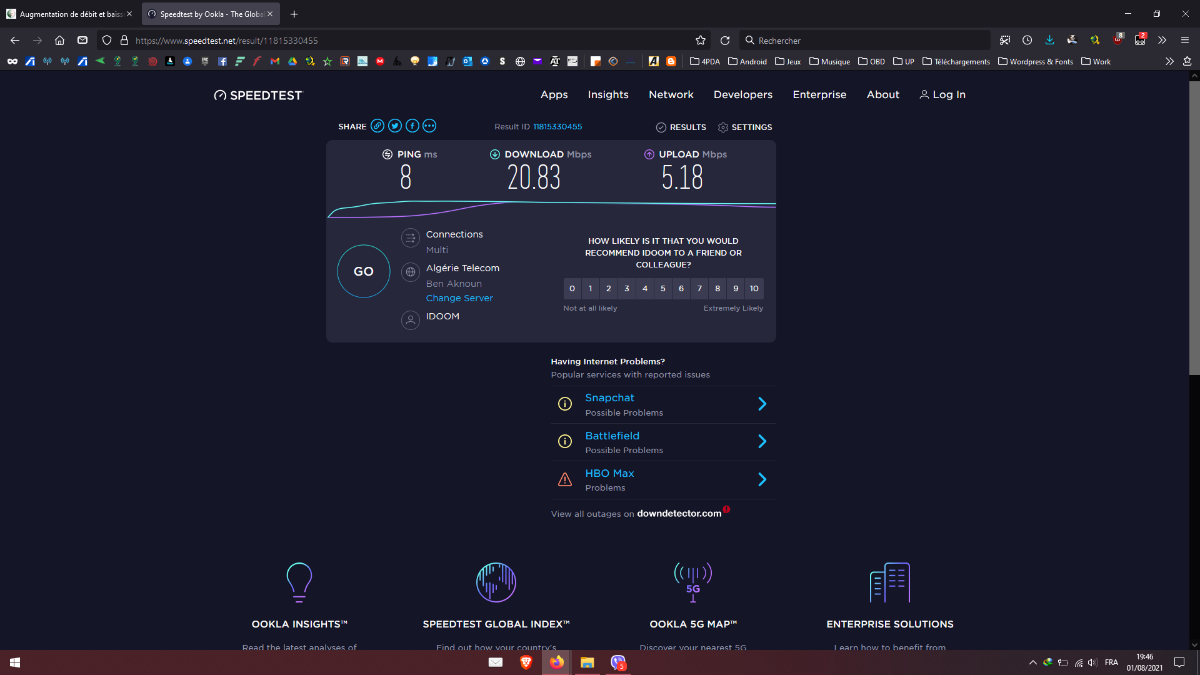Rate recommendation score 10
Image resolution: width=1200 pixels, height=675 pixels.
[754, 288]
